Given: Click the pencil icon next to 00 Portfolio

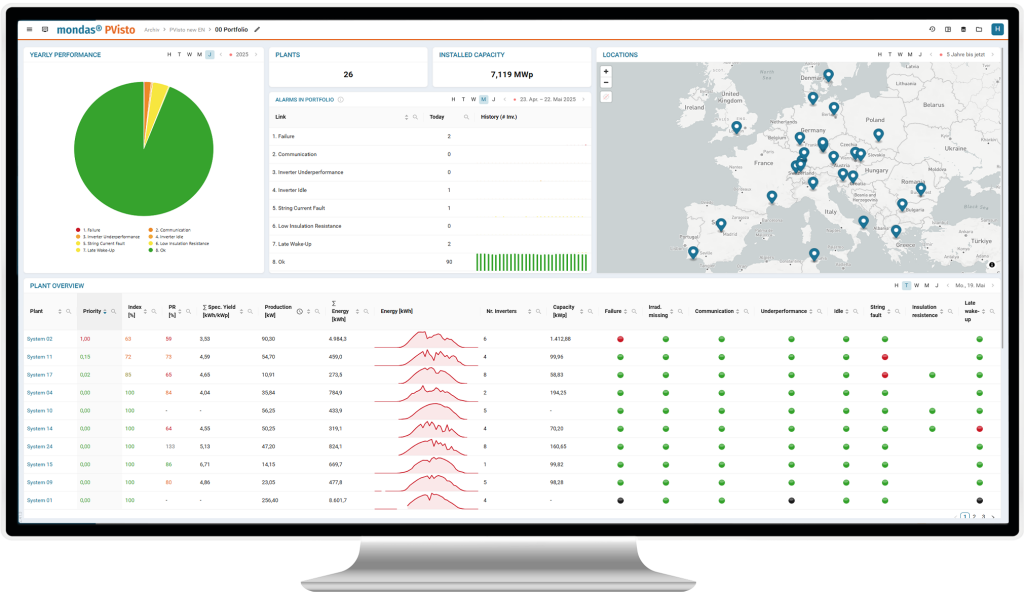Looking at the screenshot, I should point(258,30).
